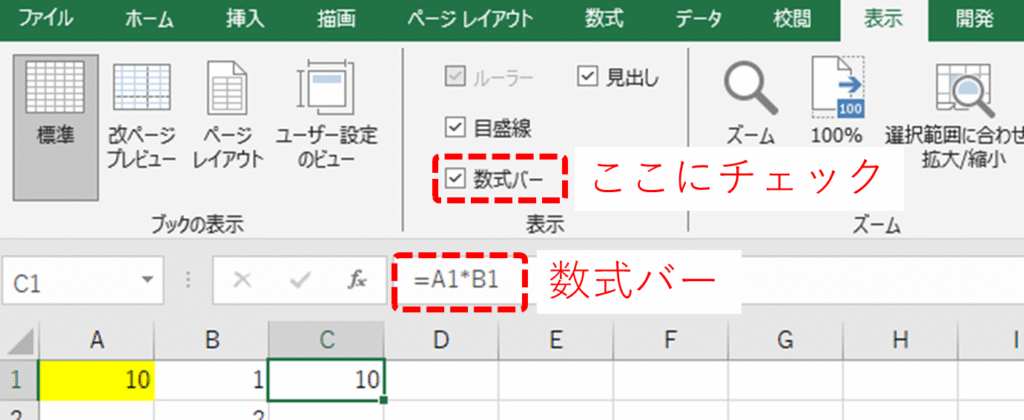Image resolution: width=1024 pixels, height=420 pixels.
Task: Uncheck the 目盛線 gridlines checkbox
Action: point(455,127)
